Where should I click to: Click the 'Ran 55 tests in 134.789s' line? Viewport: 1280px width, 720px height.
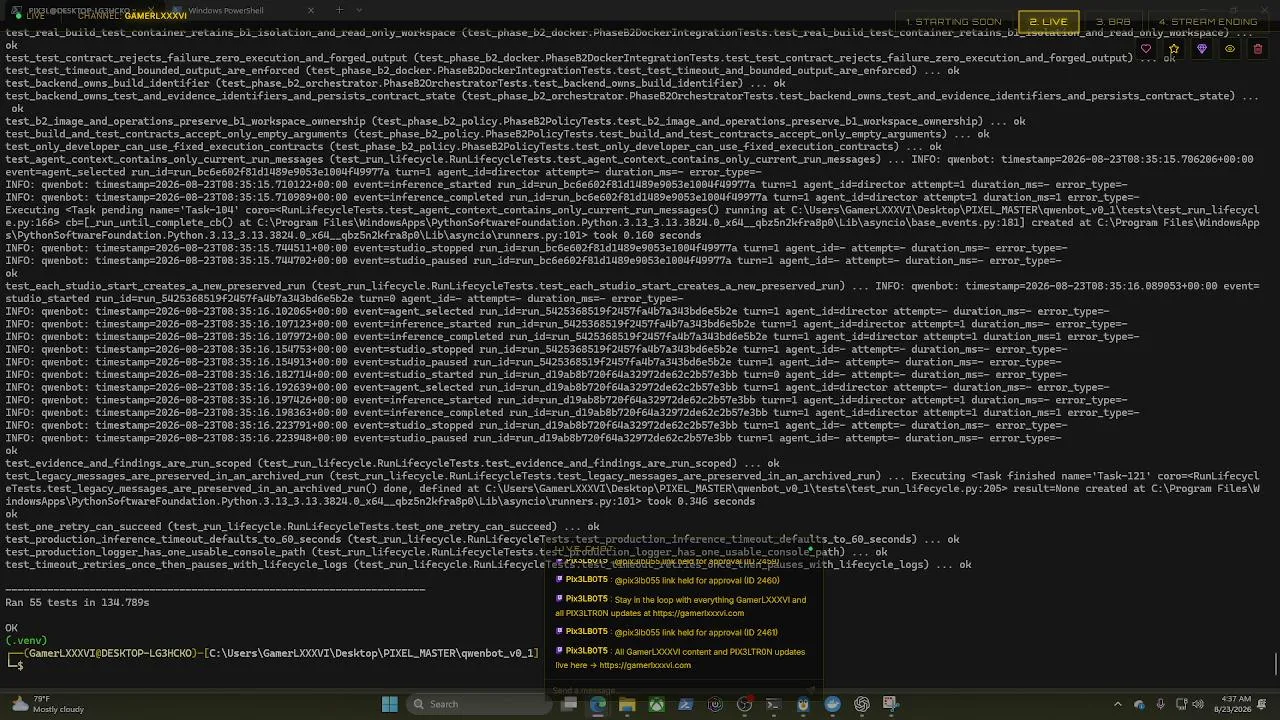click(77, 602)
